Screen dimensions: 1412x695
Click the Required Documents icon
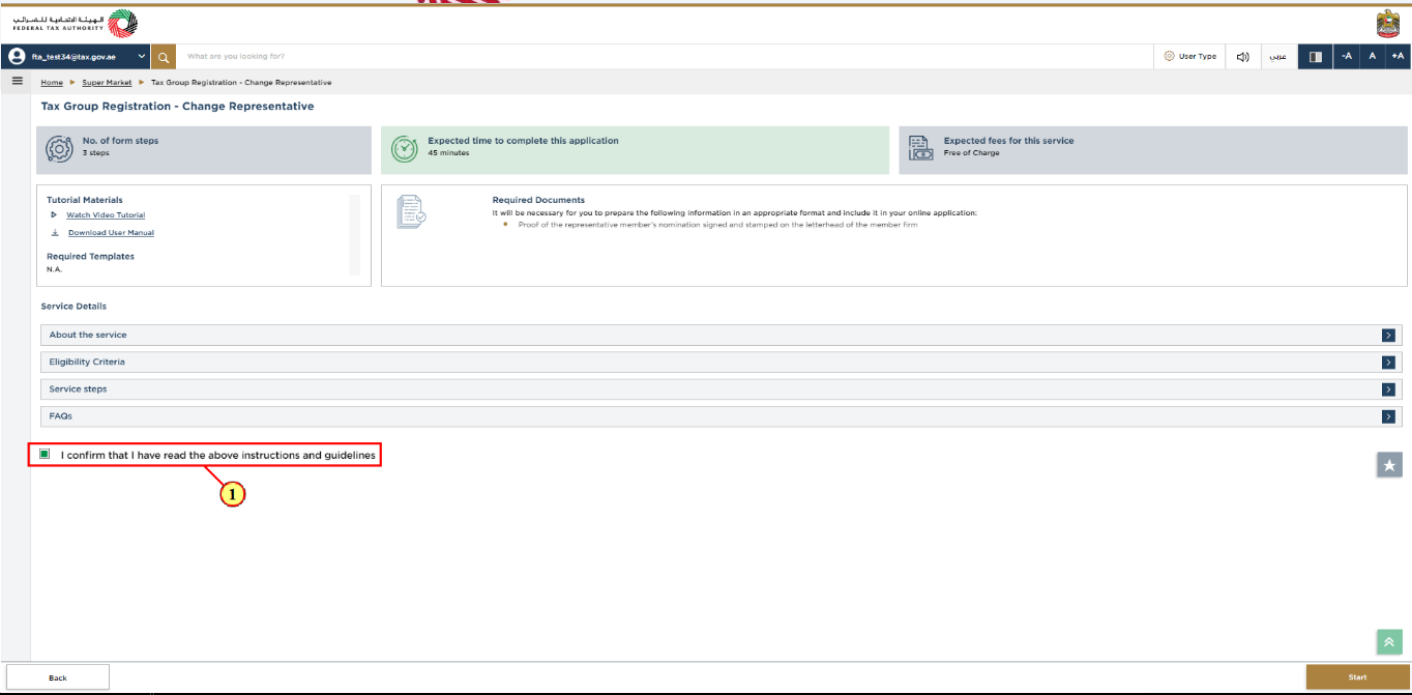[411, 212]
